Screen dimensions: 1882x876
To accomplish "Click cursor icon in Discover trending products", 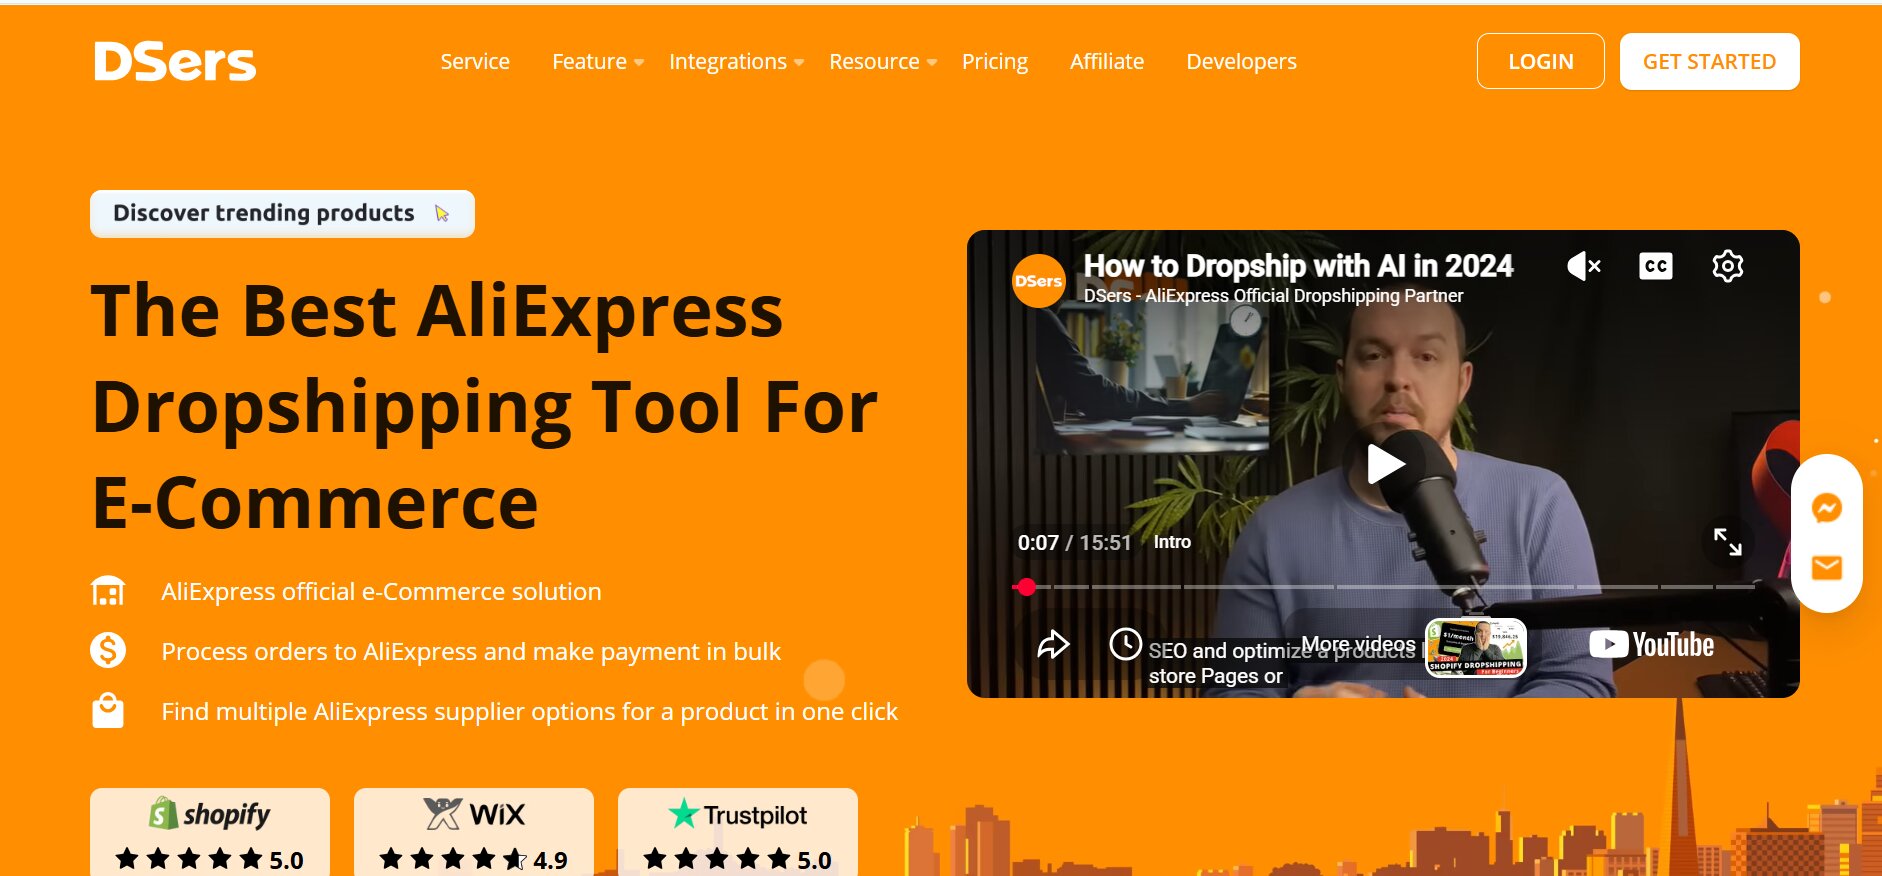I will [x=442, y=213].
